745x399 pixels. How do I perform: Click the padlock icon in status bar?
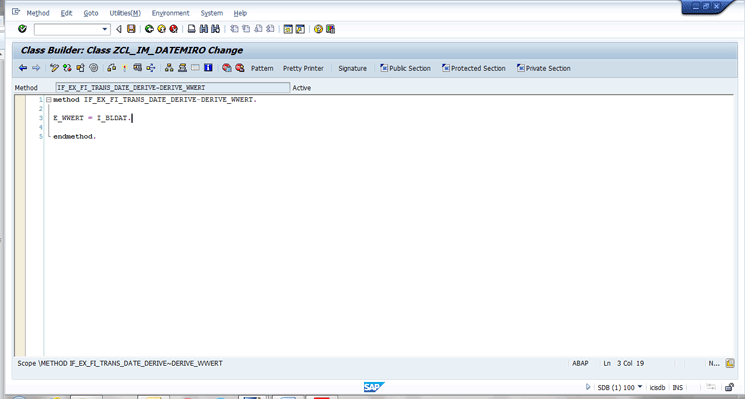[729, 387]
